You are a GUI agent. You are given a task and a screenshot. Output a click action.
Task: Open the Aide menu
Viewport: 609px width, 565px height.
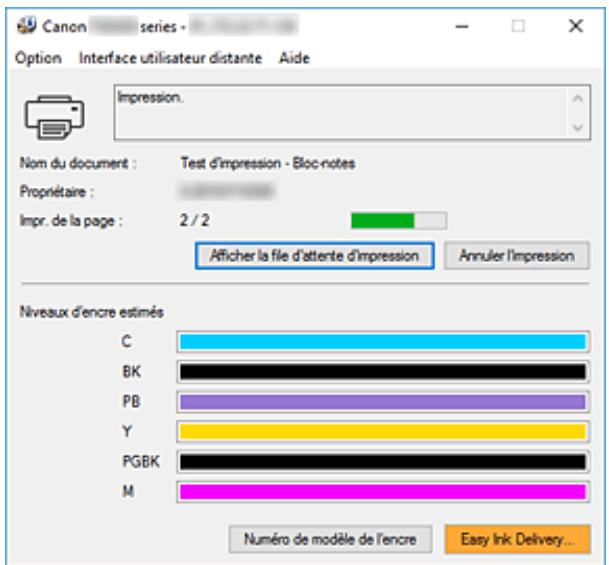[294, 58]
